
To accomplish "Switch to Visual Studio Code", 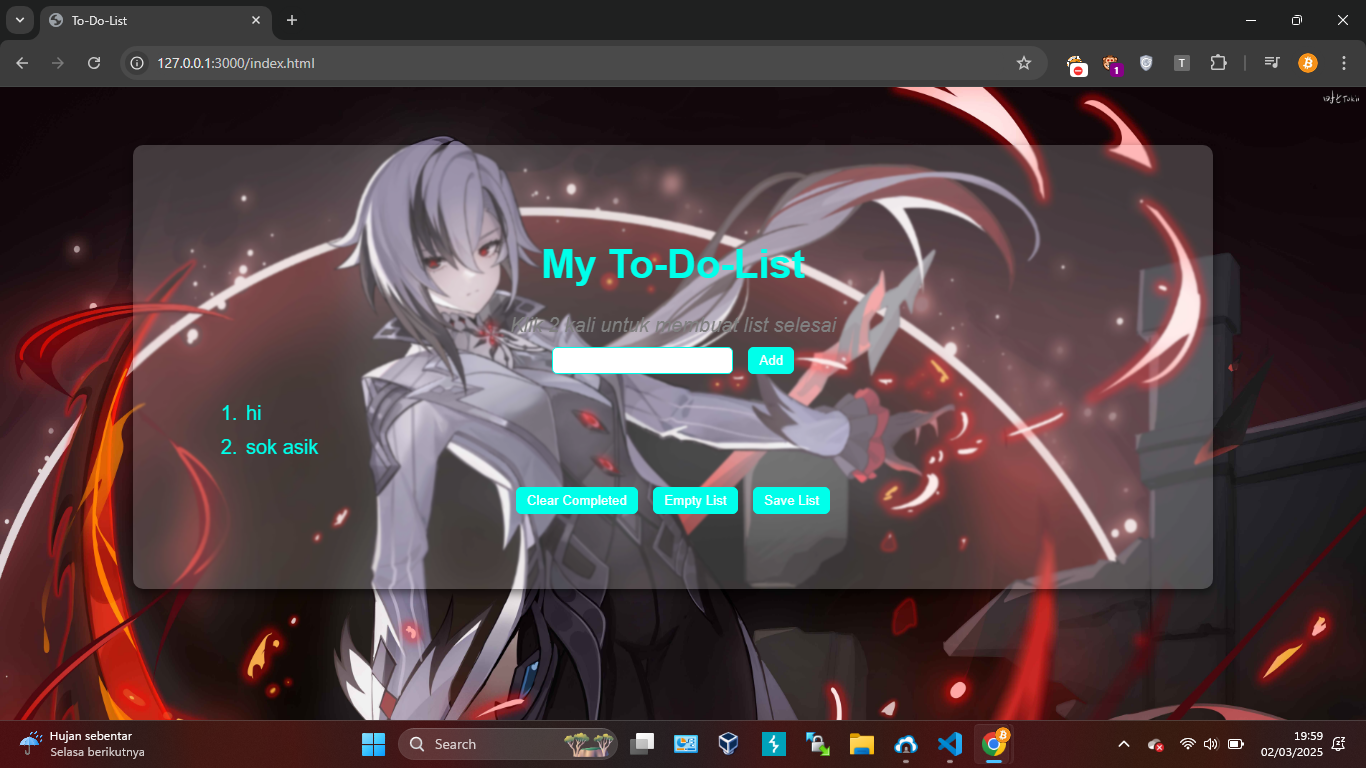I will [x=949, y=744].
